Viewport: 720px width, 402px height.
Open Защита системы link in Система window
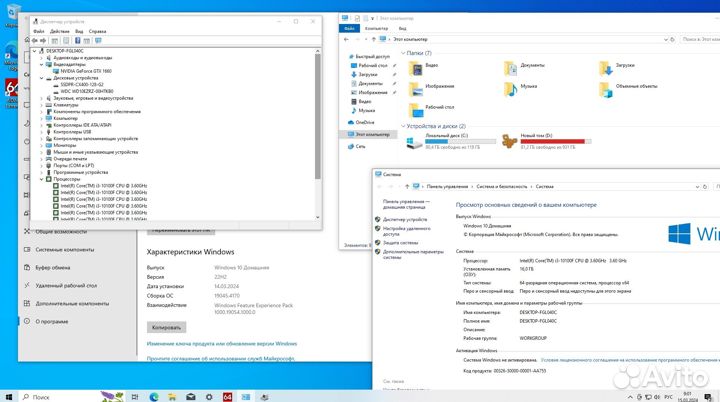click(400, 243)
